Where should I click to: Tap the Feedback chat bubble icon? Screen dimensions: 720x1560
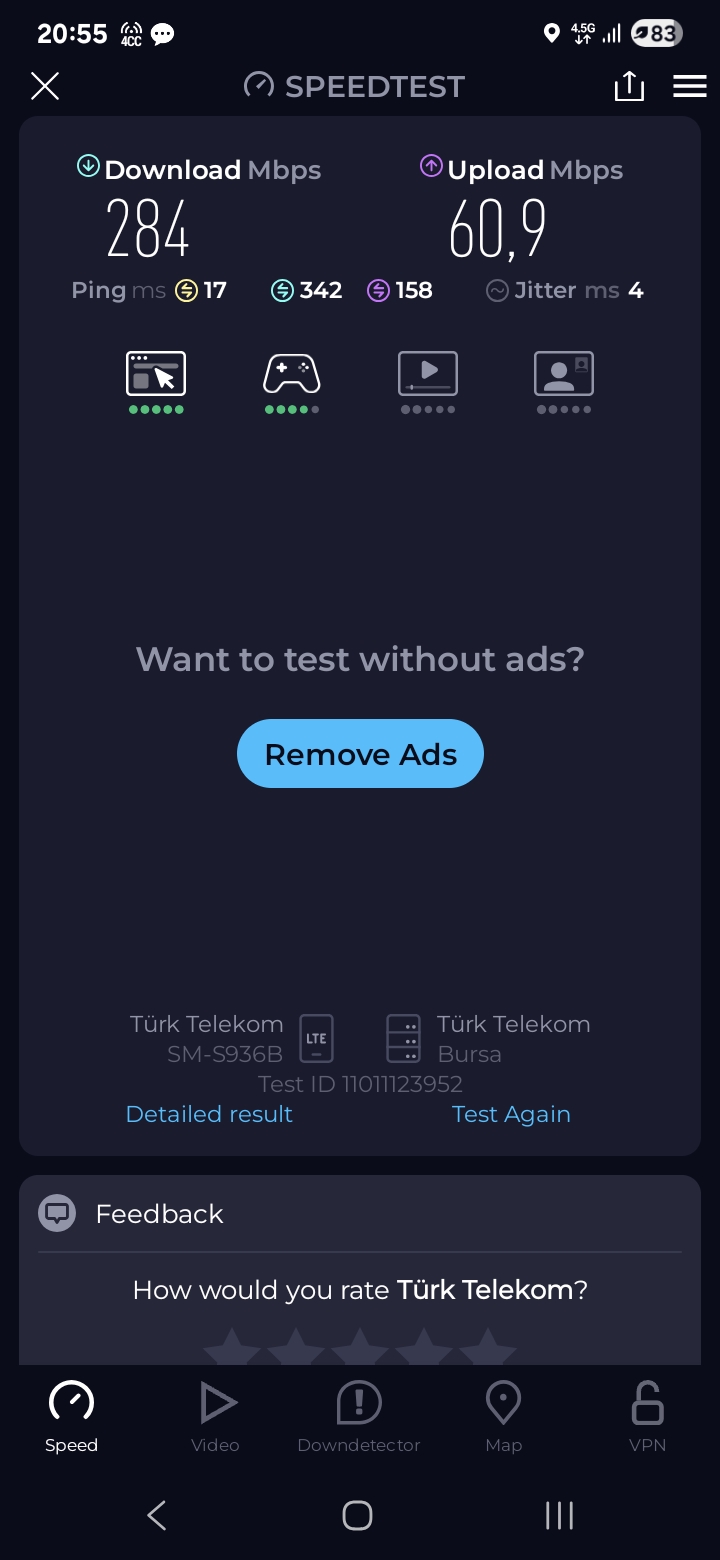click(57, 1213)
